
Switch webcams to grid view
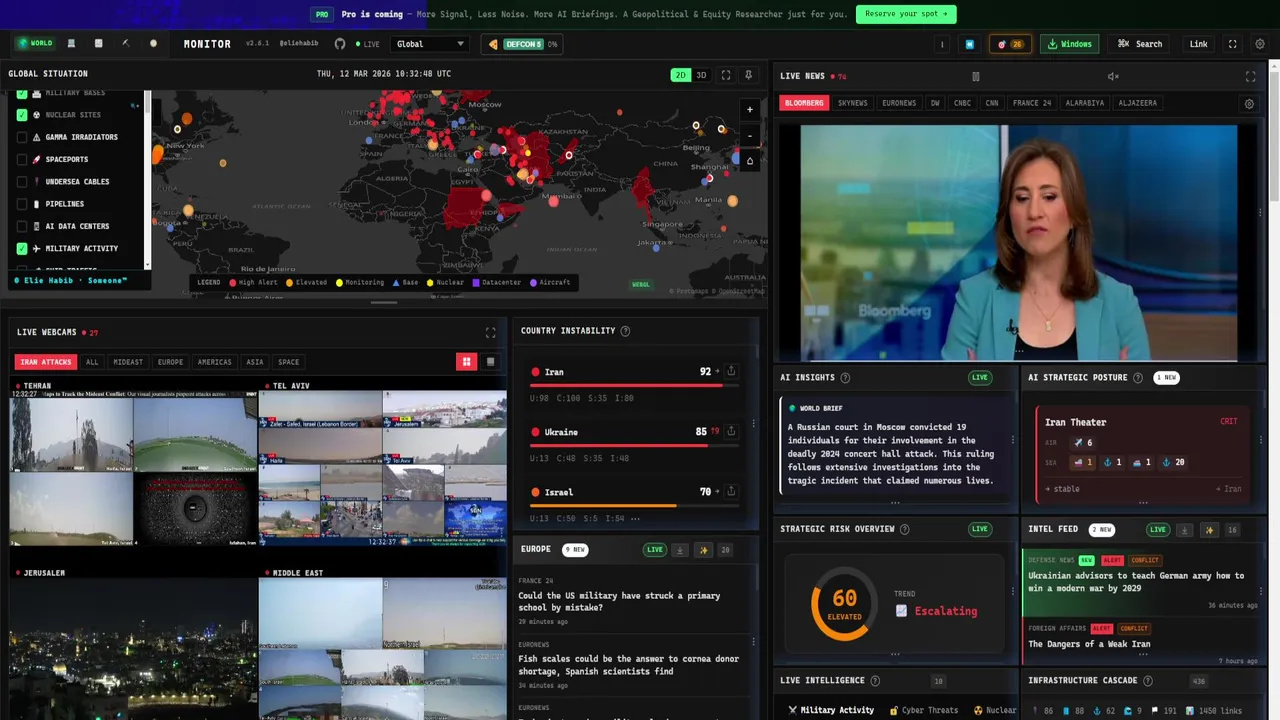pyautogui.click(x=466, y=362)
